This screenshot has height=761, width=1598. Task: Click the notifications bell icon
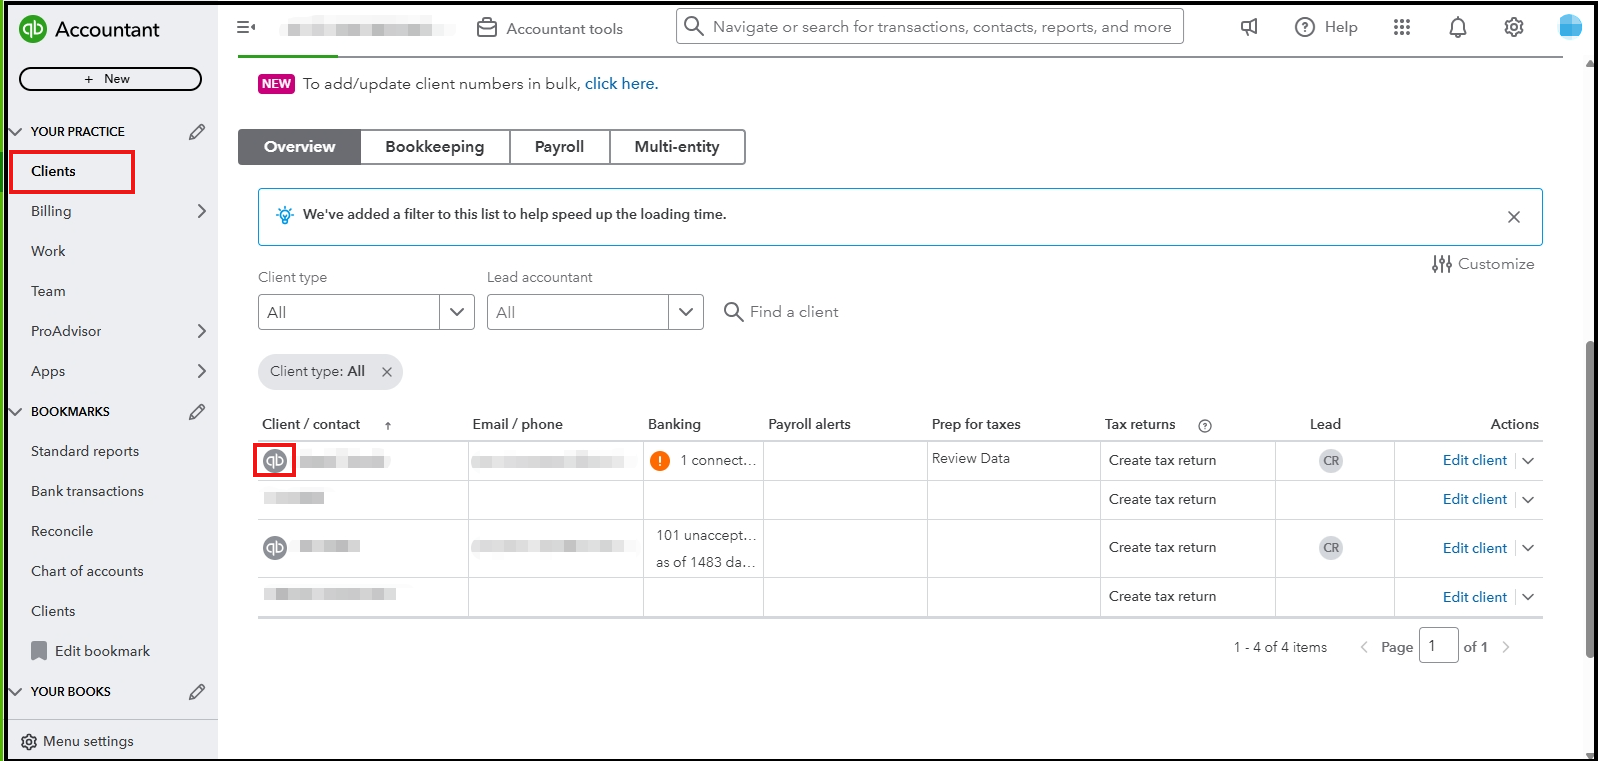coord(1457,28)
